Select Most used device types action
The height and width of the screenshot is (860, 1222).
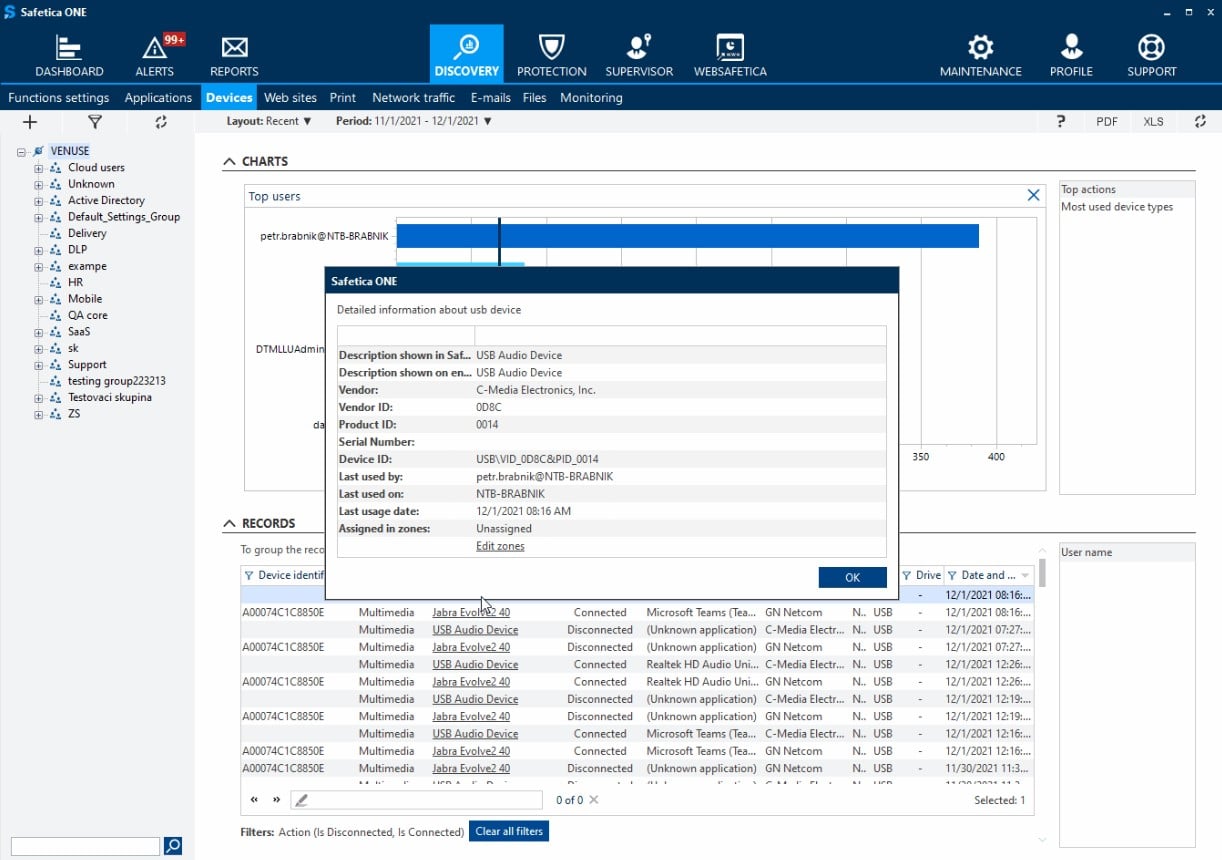pos(1117,207)
